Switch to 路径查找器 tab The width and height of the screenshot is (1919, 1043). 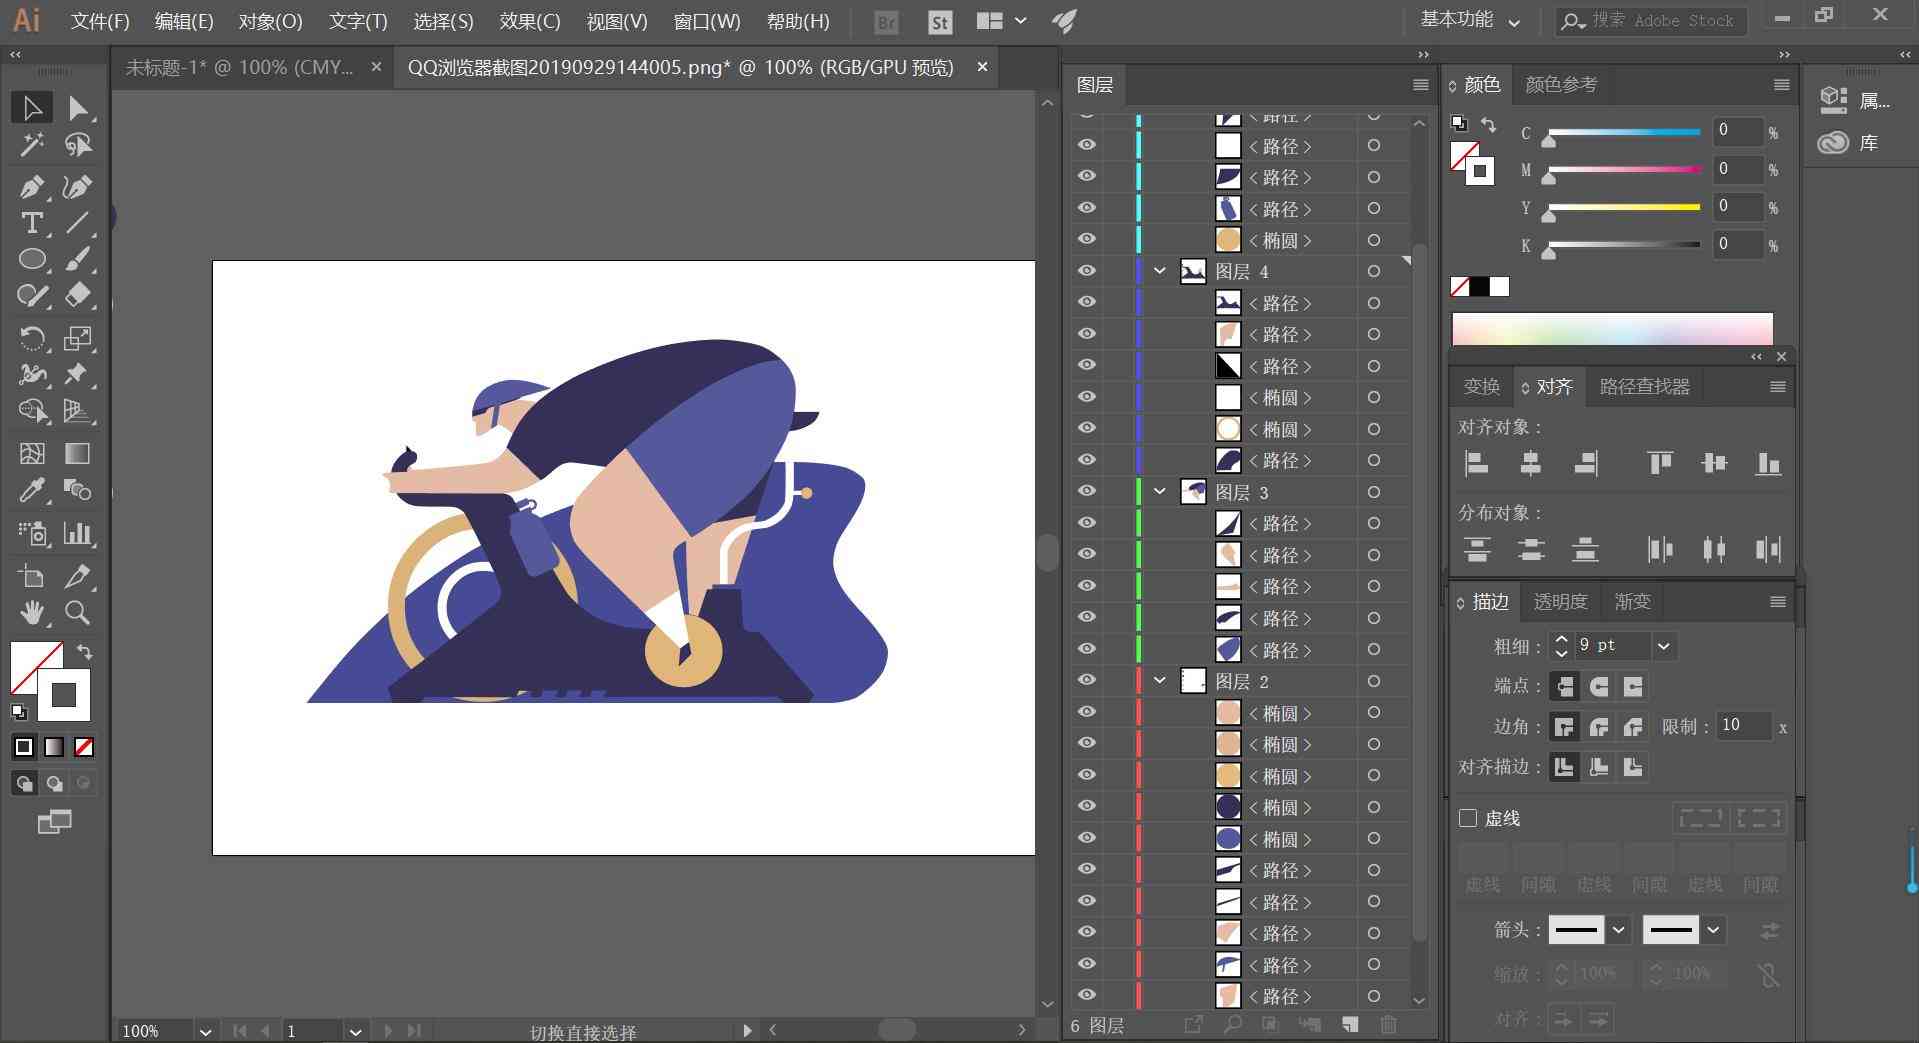[1644, 387]
